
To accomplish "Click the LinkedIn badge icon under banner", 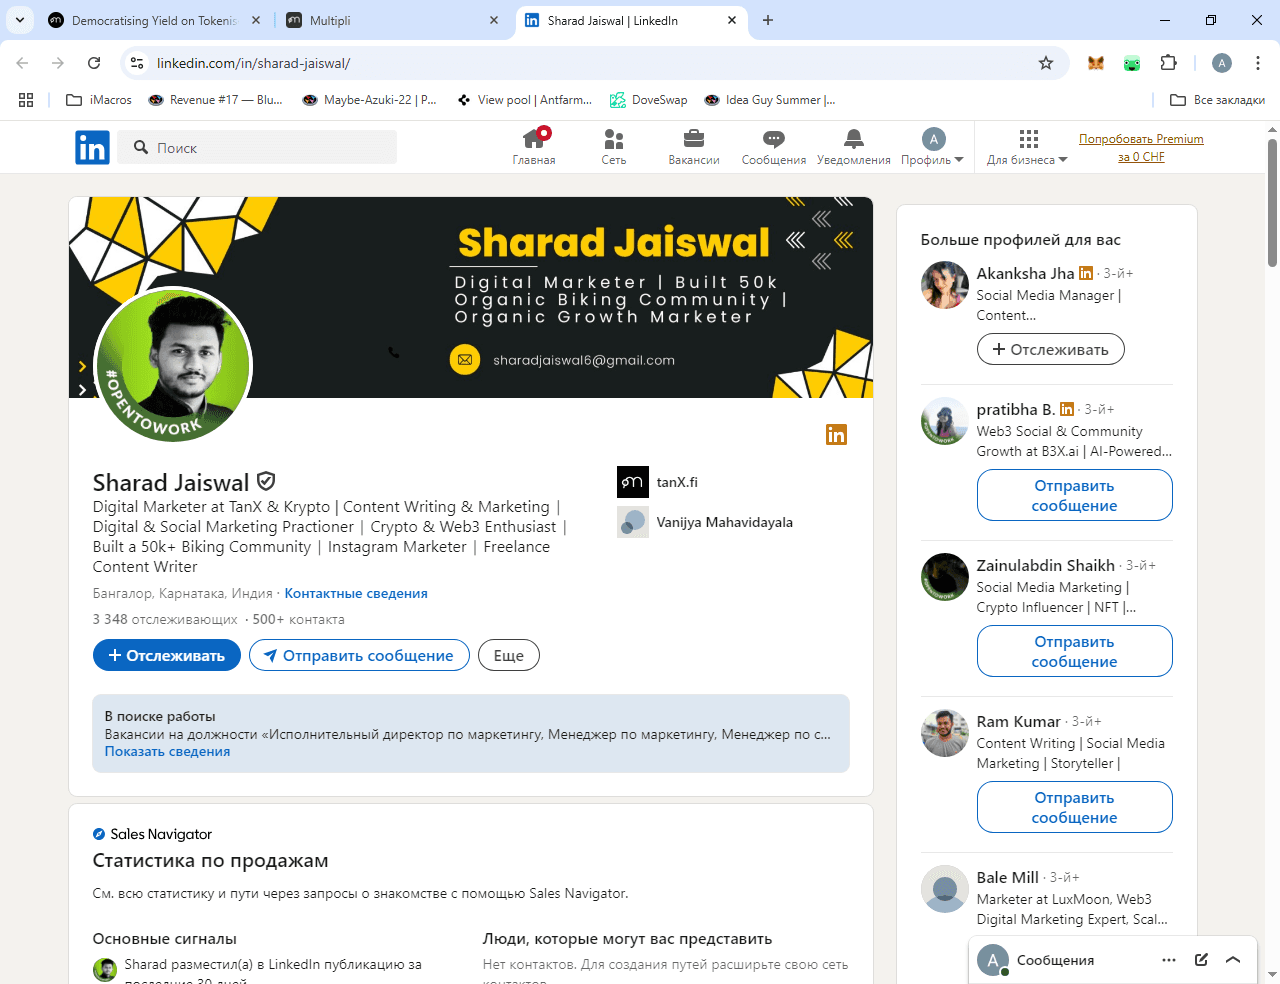I will (x=836, y=434).
